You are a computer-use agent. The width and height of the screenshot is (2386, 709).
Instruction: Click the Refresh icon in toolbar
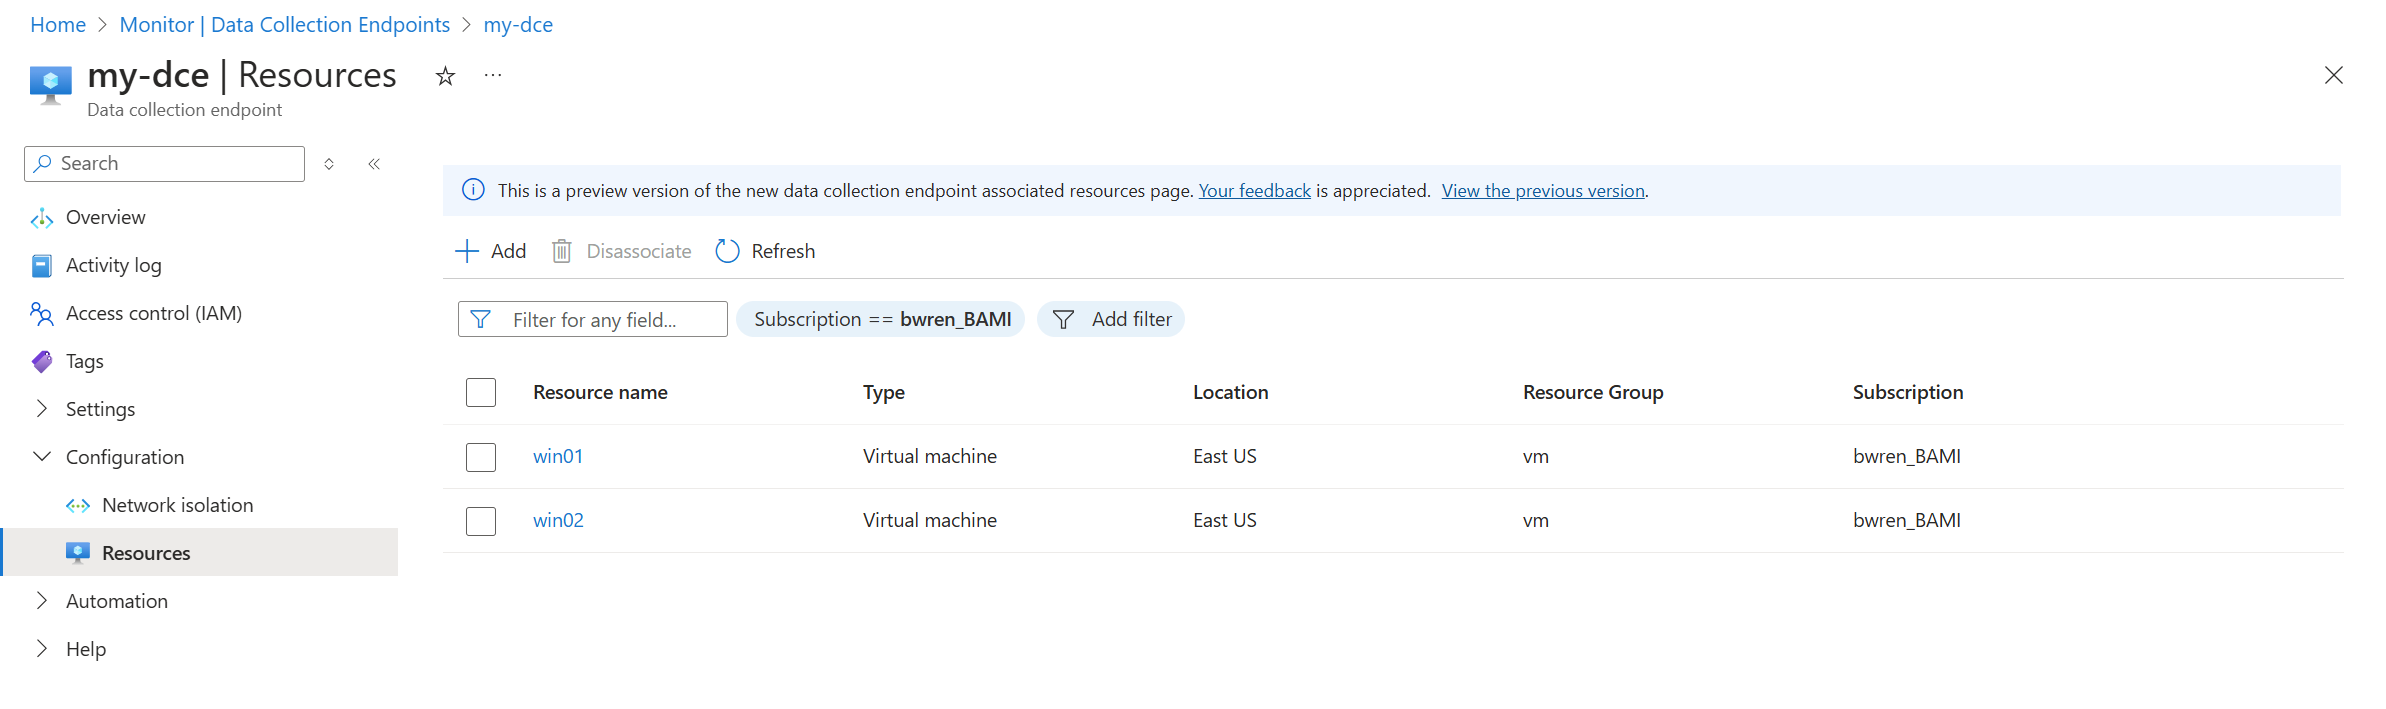coord(727,251)
